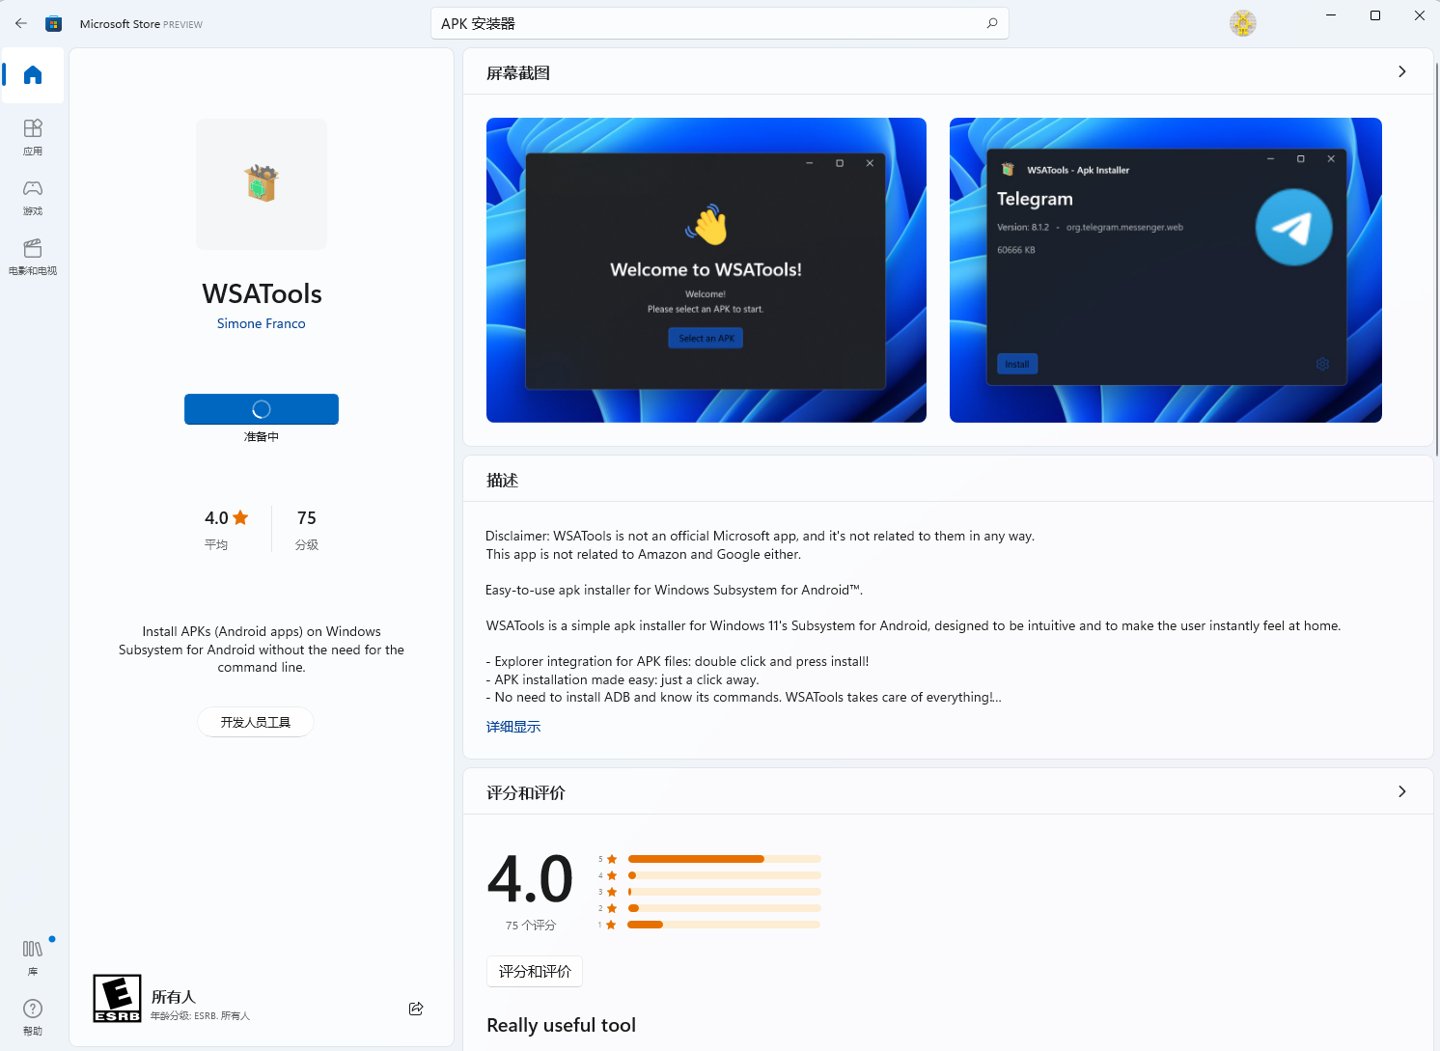Screen dimensions: 1440x1051
Task: Click the 开发人员工具 category tag
Action: 255,722
